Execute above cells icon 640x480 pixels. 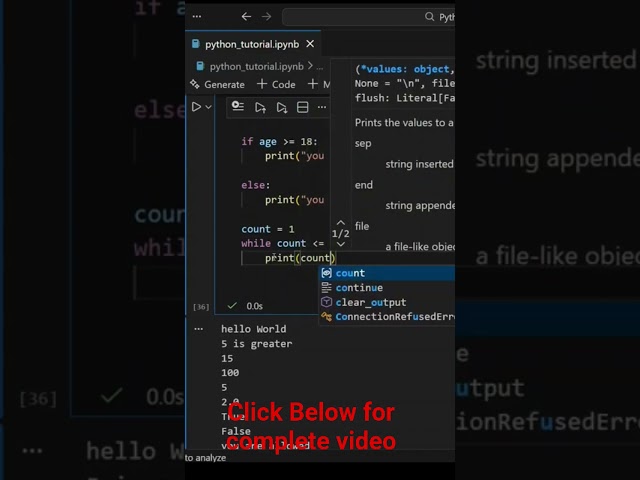[x=260, y=107]
